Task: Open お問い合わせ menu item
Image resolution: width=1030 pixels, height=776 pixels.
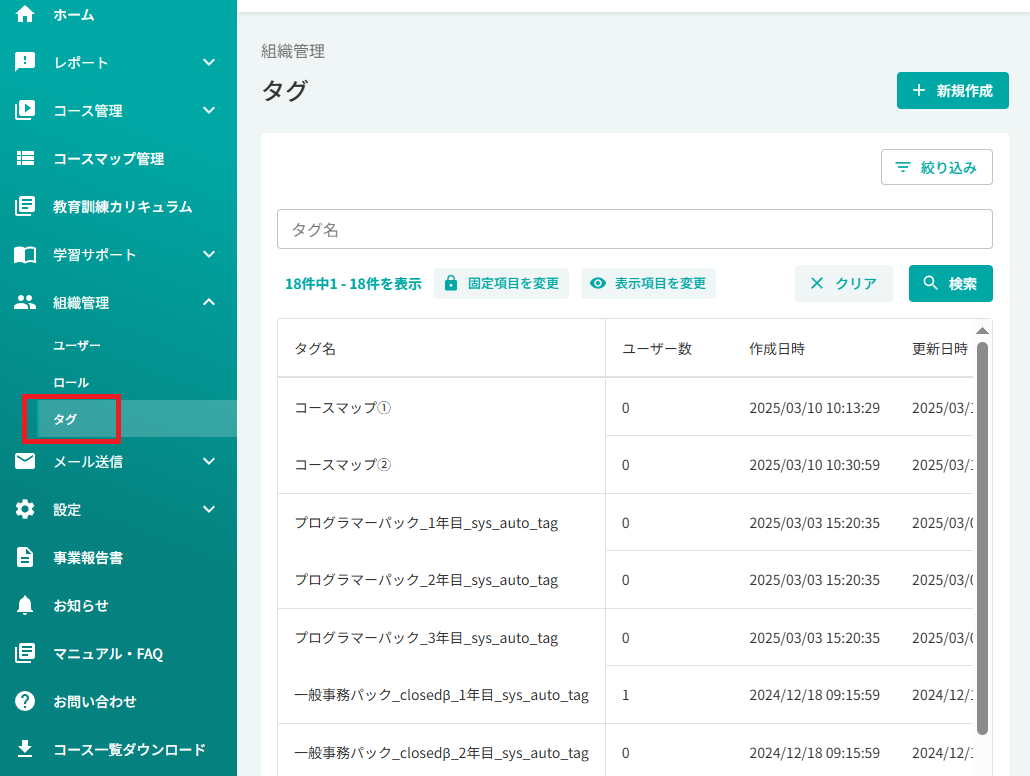Action: tap(118, 702)
